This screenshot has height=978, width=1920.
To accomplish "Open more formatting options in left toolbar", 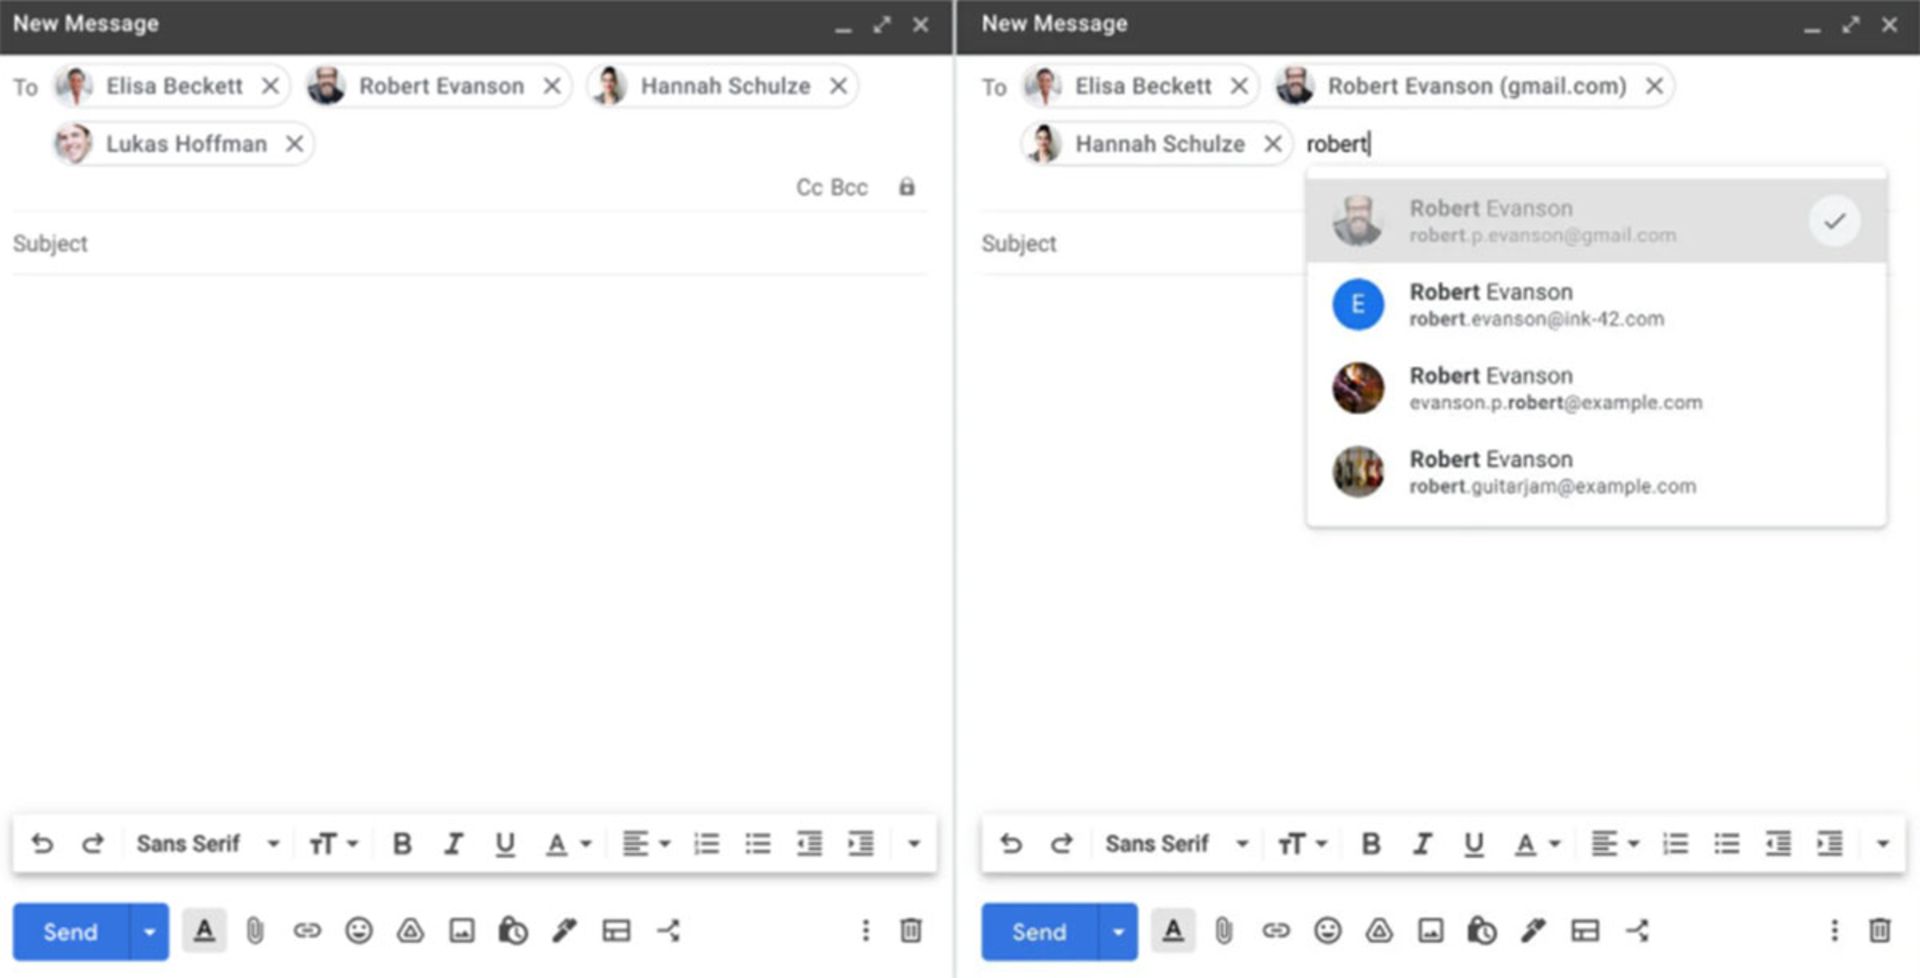I will [x=913, y=844].
